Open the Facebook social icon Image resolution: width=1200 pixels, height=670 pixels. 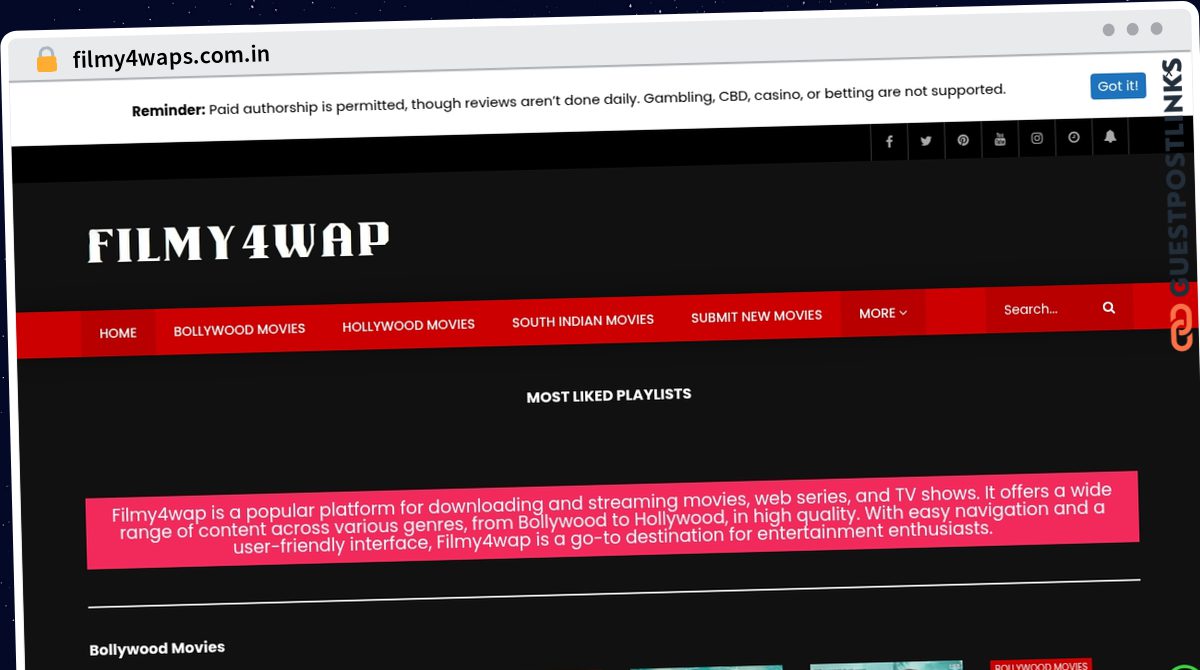coord(889,142)
